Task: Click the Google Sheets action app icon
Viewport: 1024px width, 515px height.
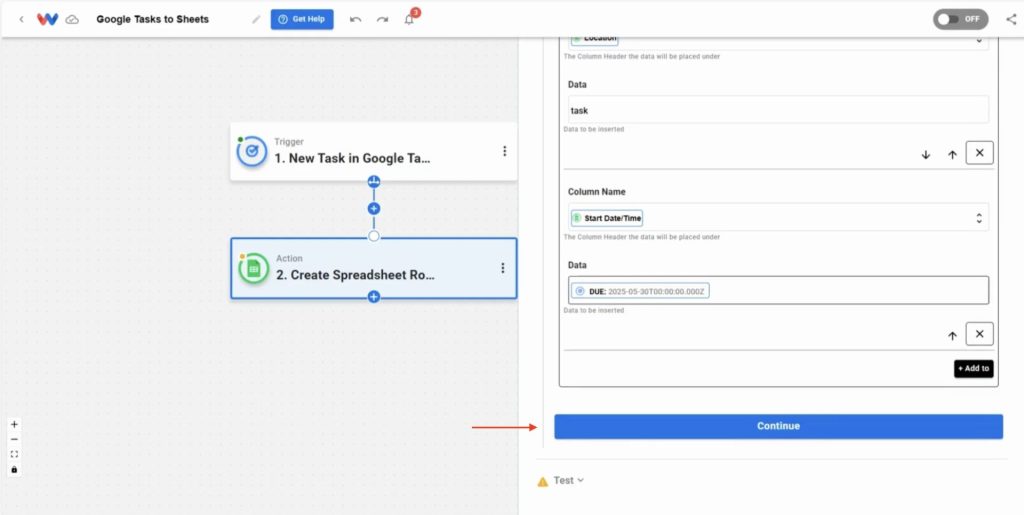Action: [253, 268]
